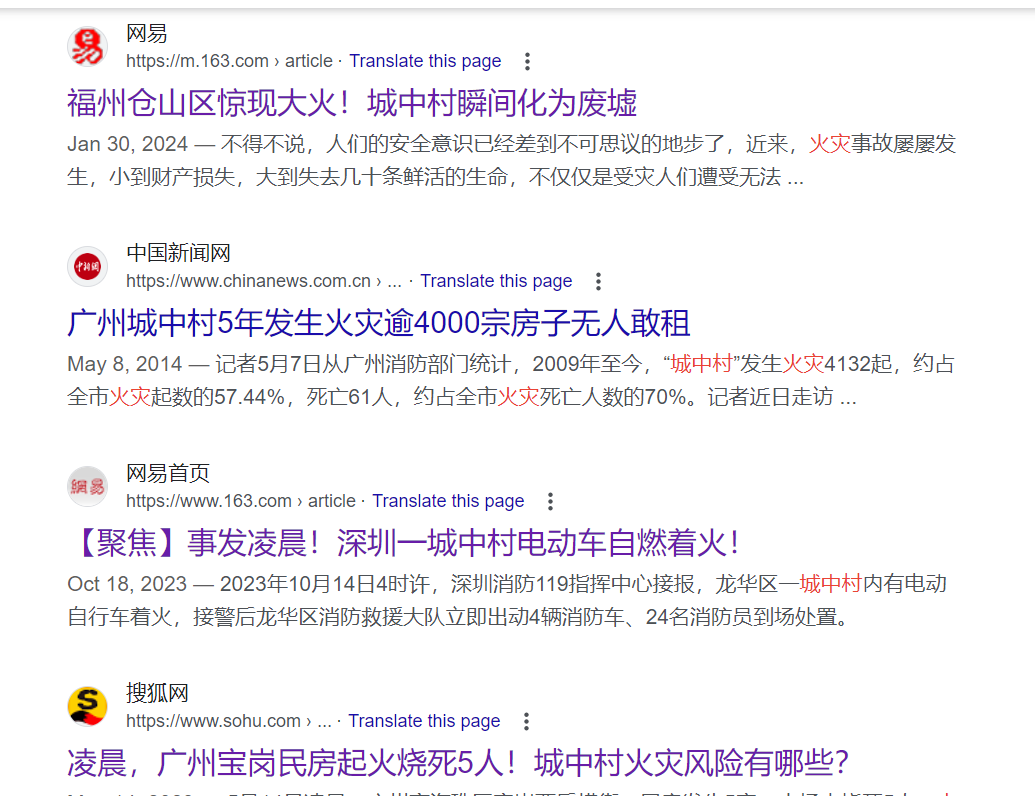Open three-dot menu for chinanews.com.cn result
This screenshot has height=796, width=1035.
coord(599,281)
